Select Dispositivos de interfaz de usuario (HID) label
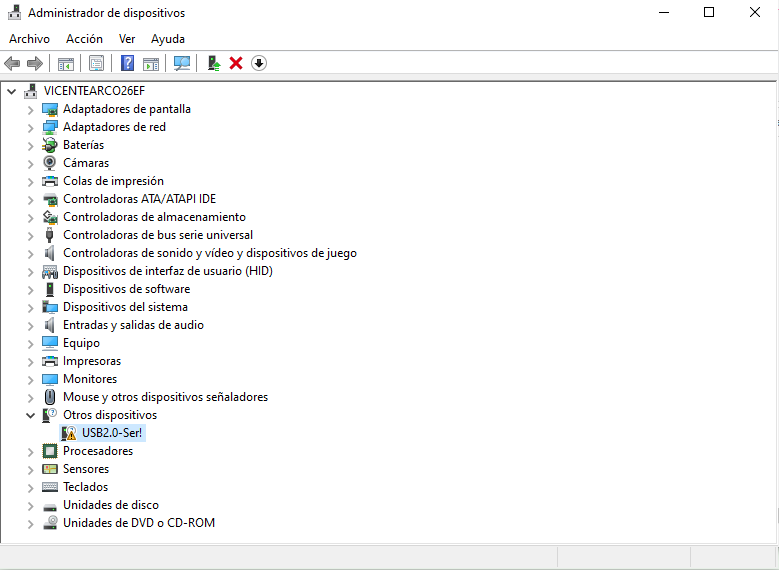779x570 pixels. 168,271
